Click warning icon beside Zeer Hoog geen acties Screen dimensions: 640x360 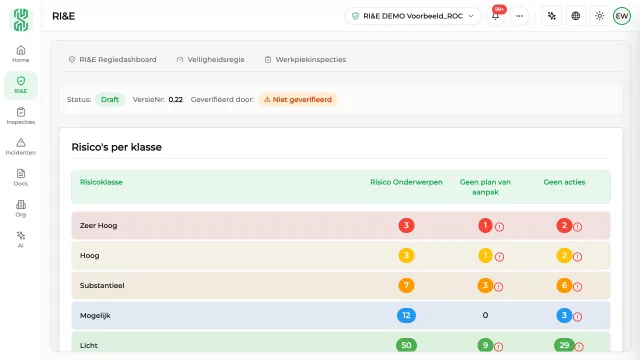pyautogui.click(x=577, y=227)
